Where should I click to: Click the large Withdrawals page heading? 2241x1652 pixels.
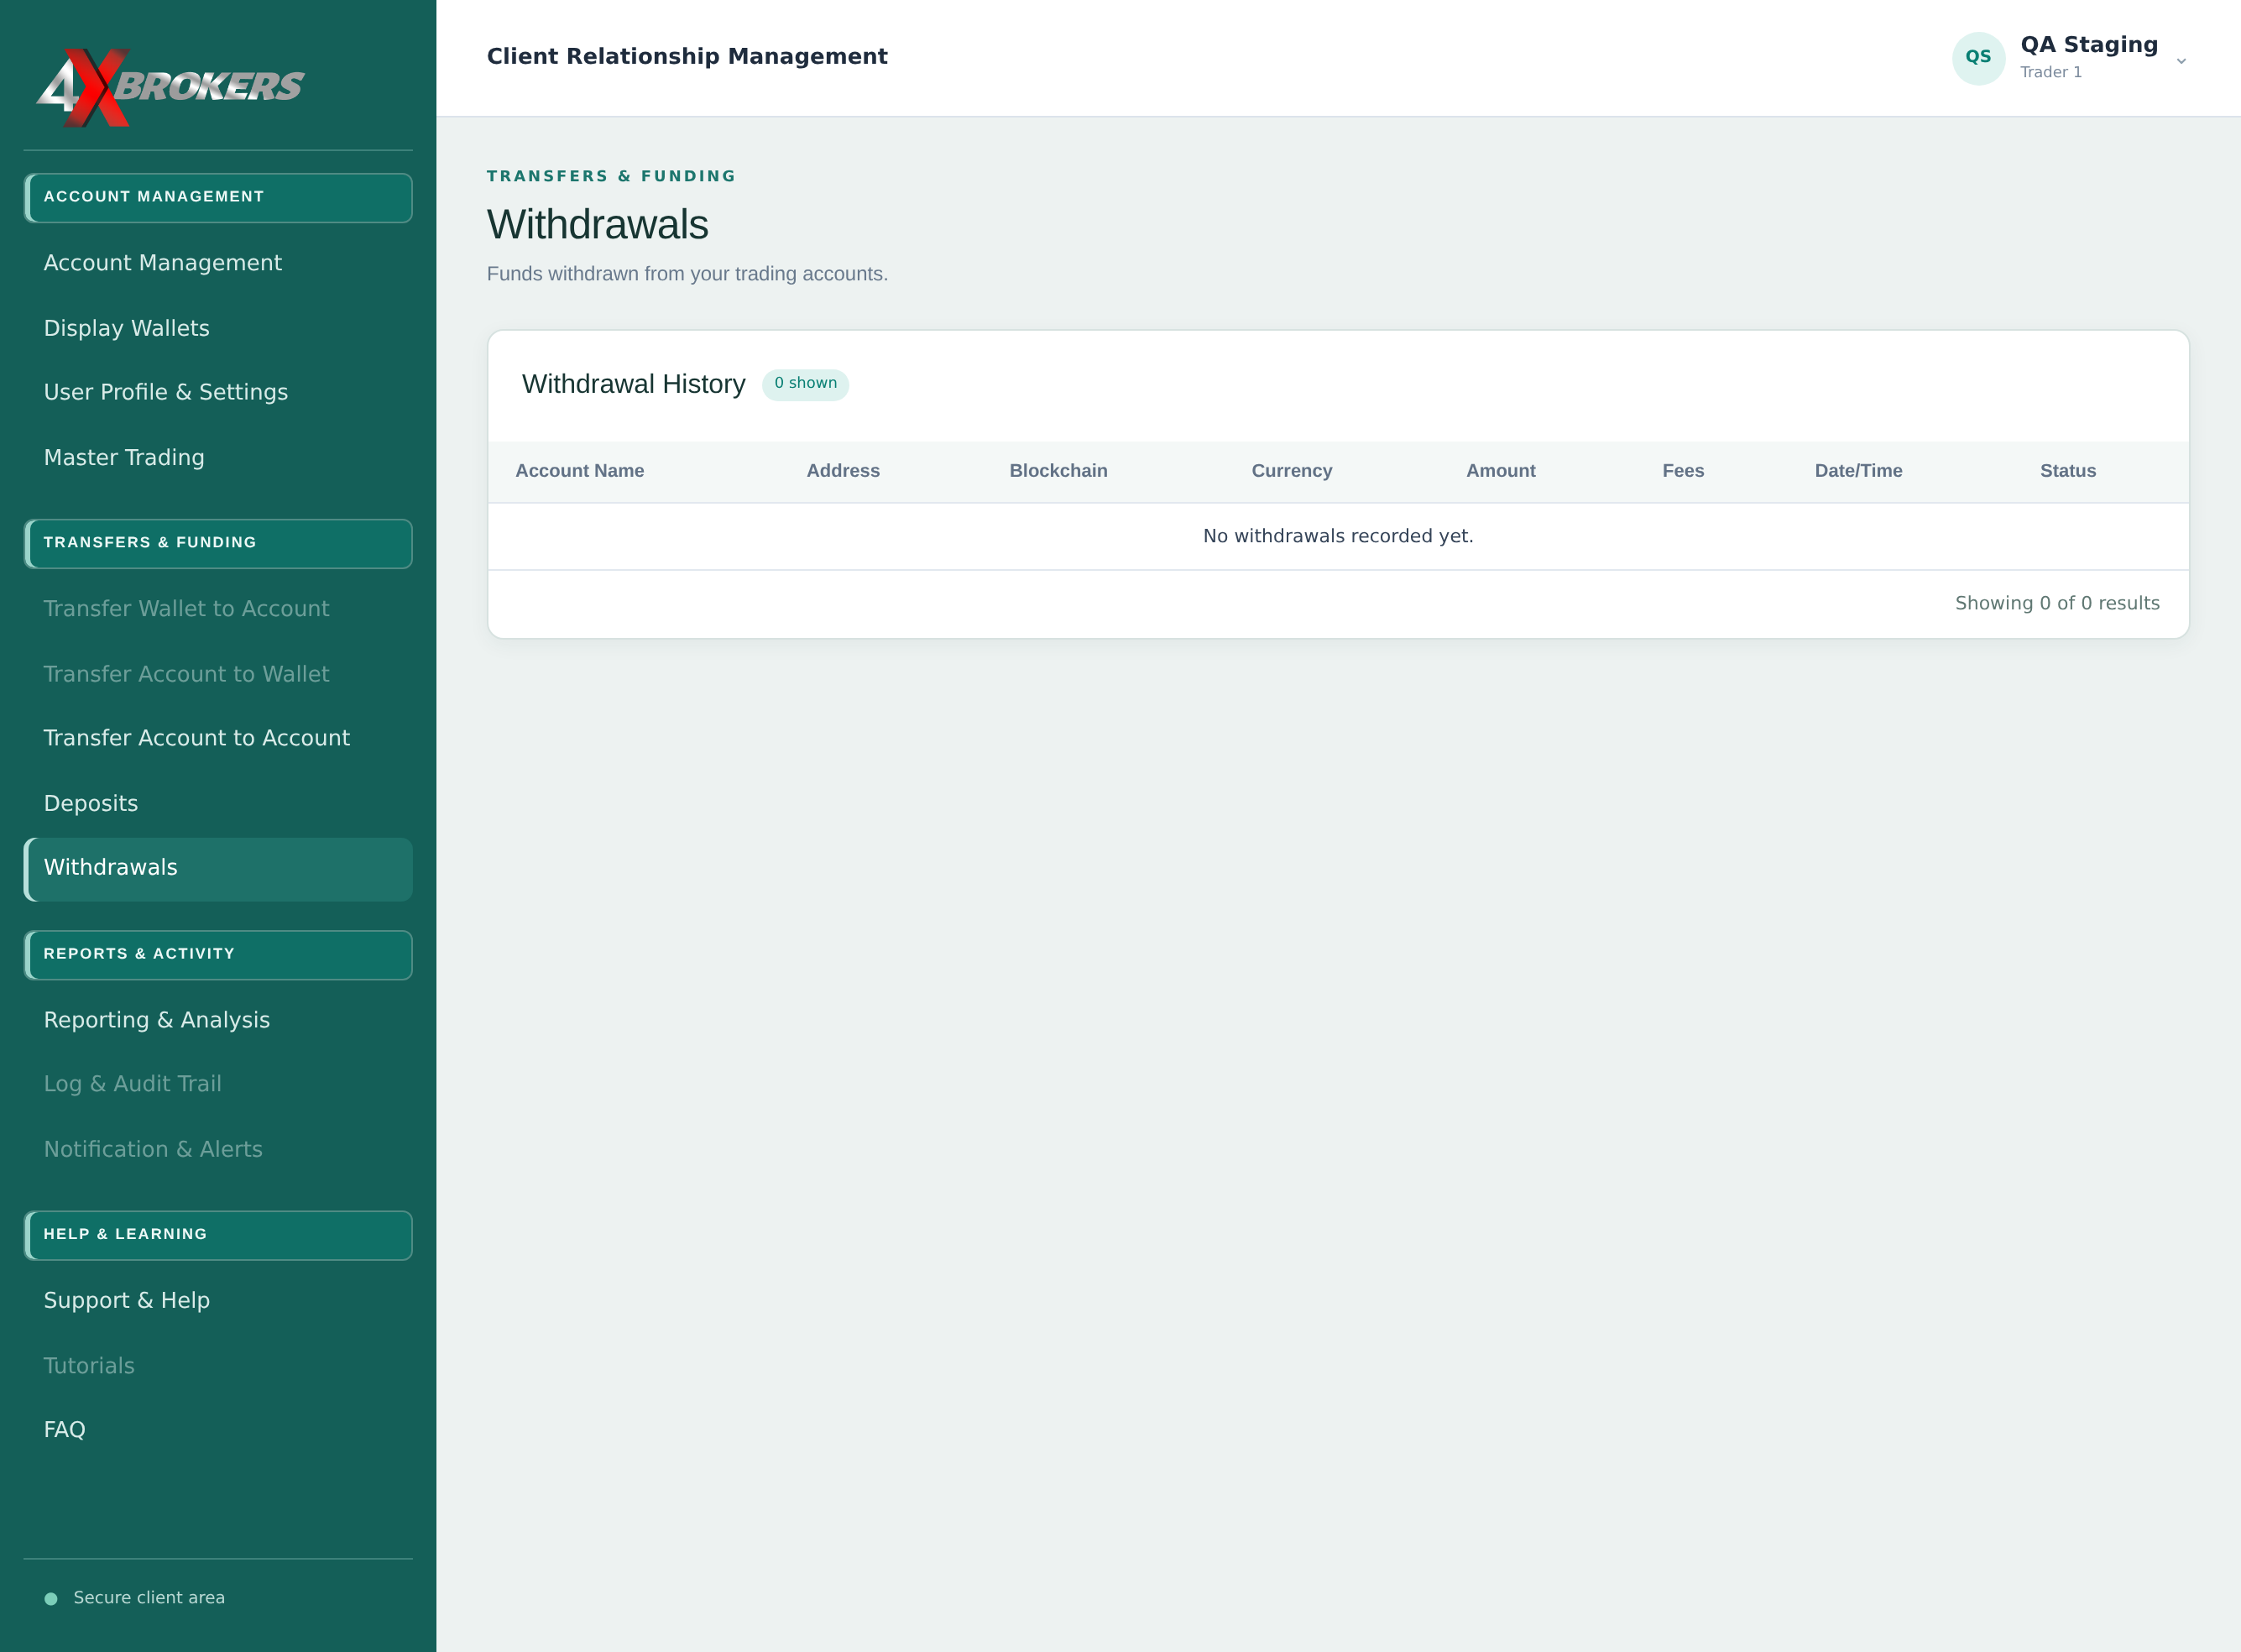point(597,225)
